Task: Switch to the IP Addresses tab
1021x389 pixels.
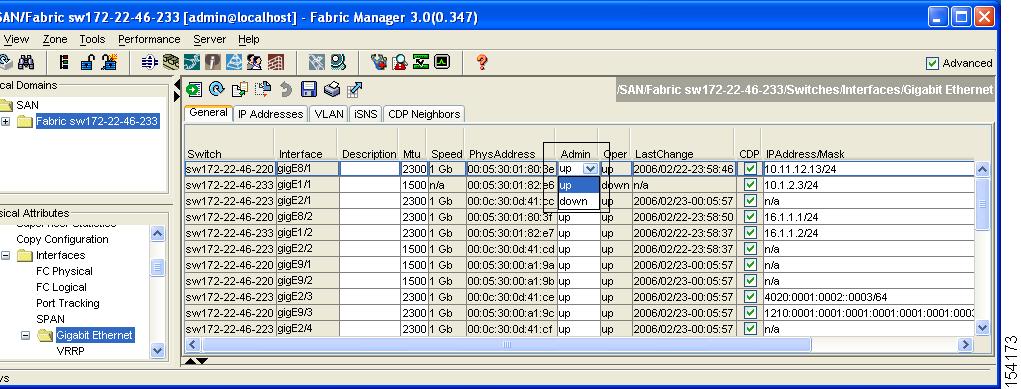Action: coord(270,114)
